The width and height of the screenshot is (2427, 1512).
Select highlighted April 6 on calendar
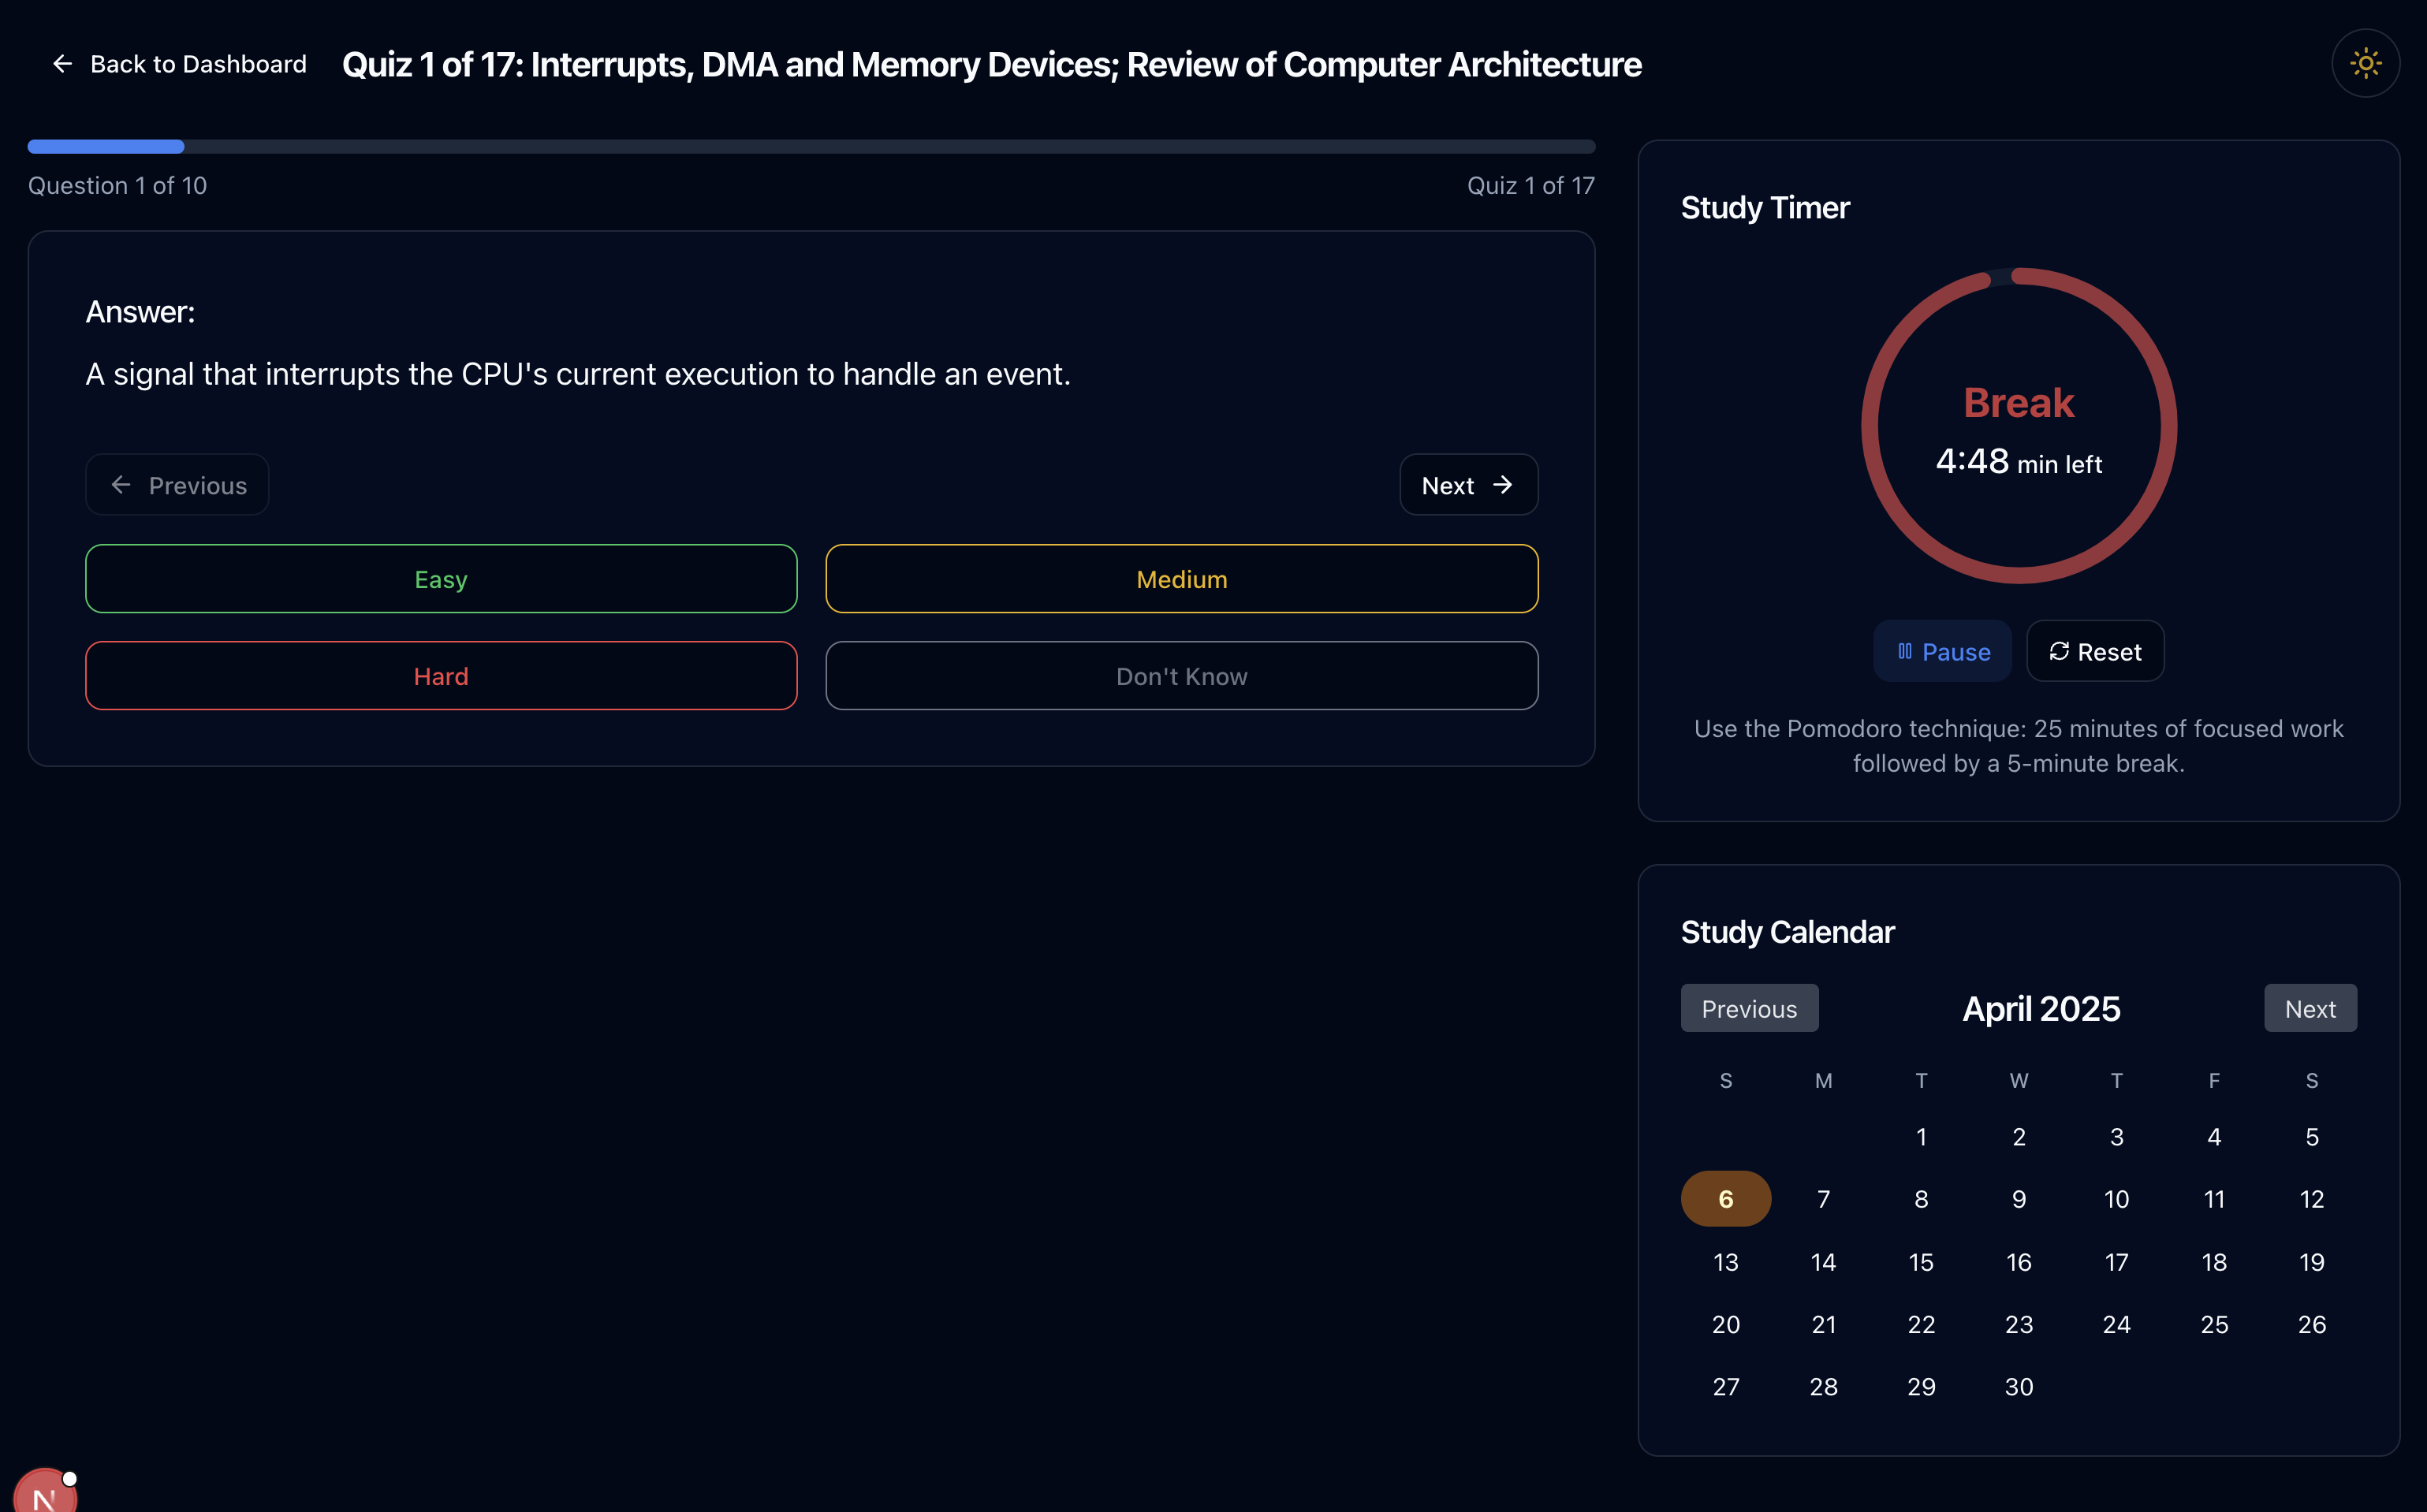coord(1725,1199)
